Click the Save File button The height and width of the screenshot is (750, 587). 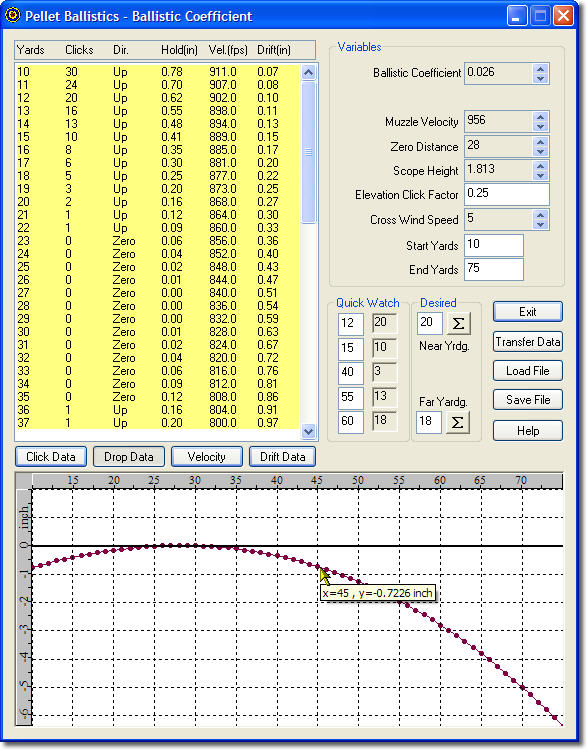coord(528,400)
